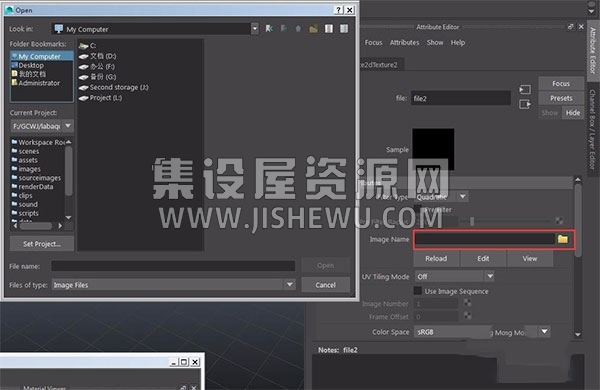Click the Reload button
Screen dimensions: 600x390
click(436, 259)
